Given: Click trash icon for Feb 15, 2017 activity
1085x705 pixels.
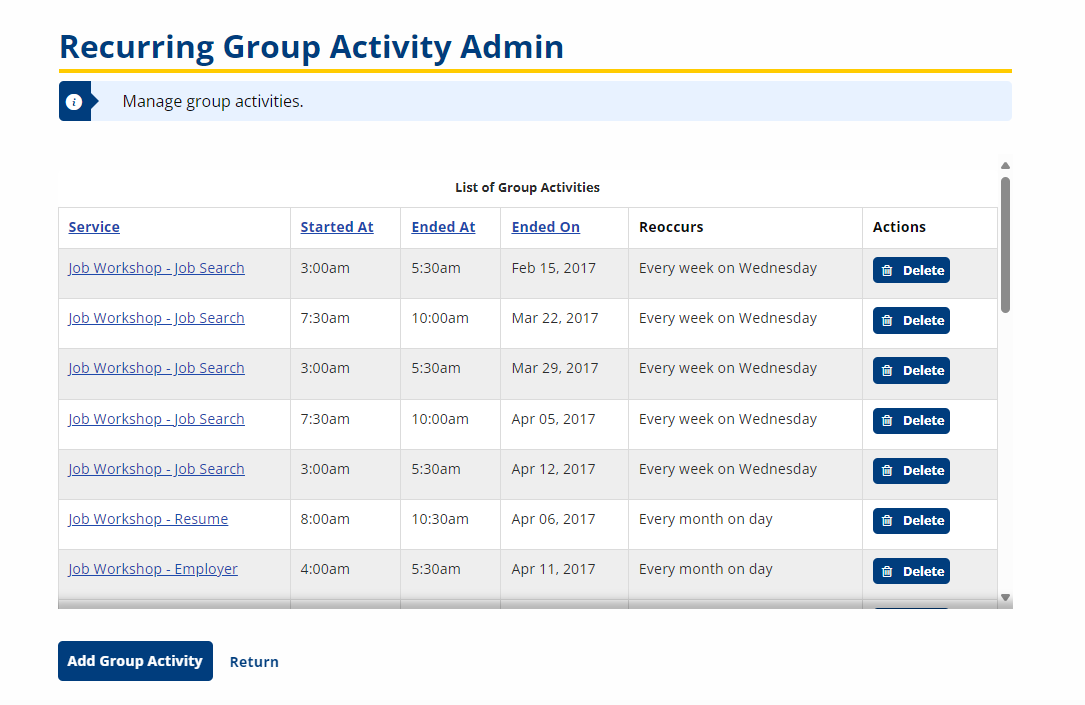Looking at the screenshot, I should point(887,271).
